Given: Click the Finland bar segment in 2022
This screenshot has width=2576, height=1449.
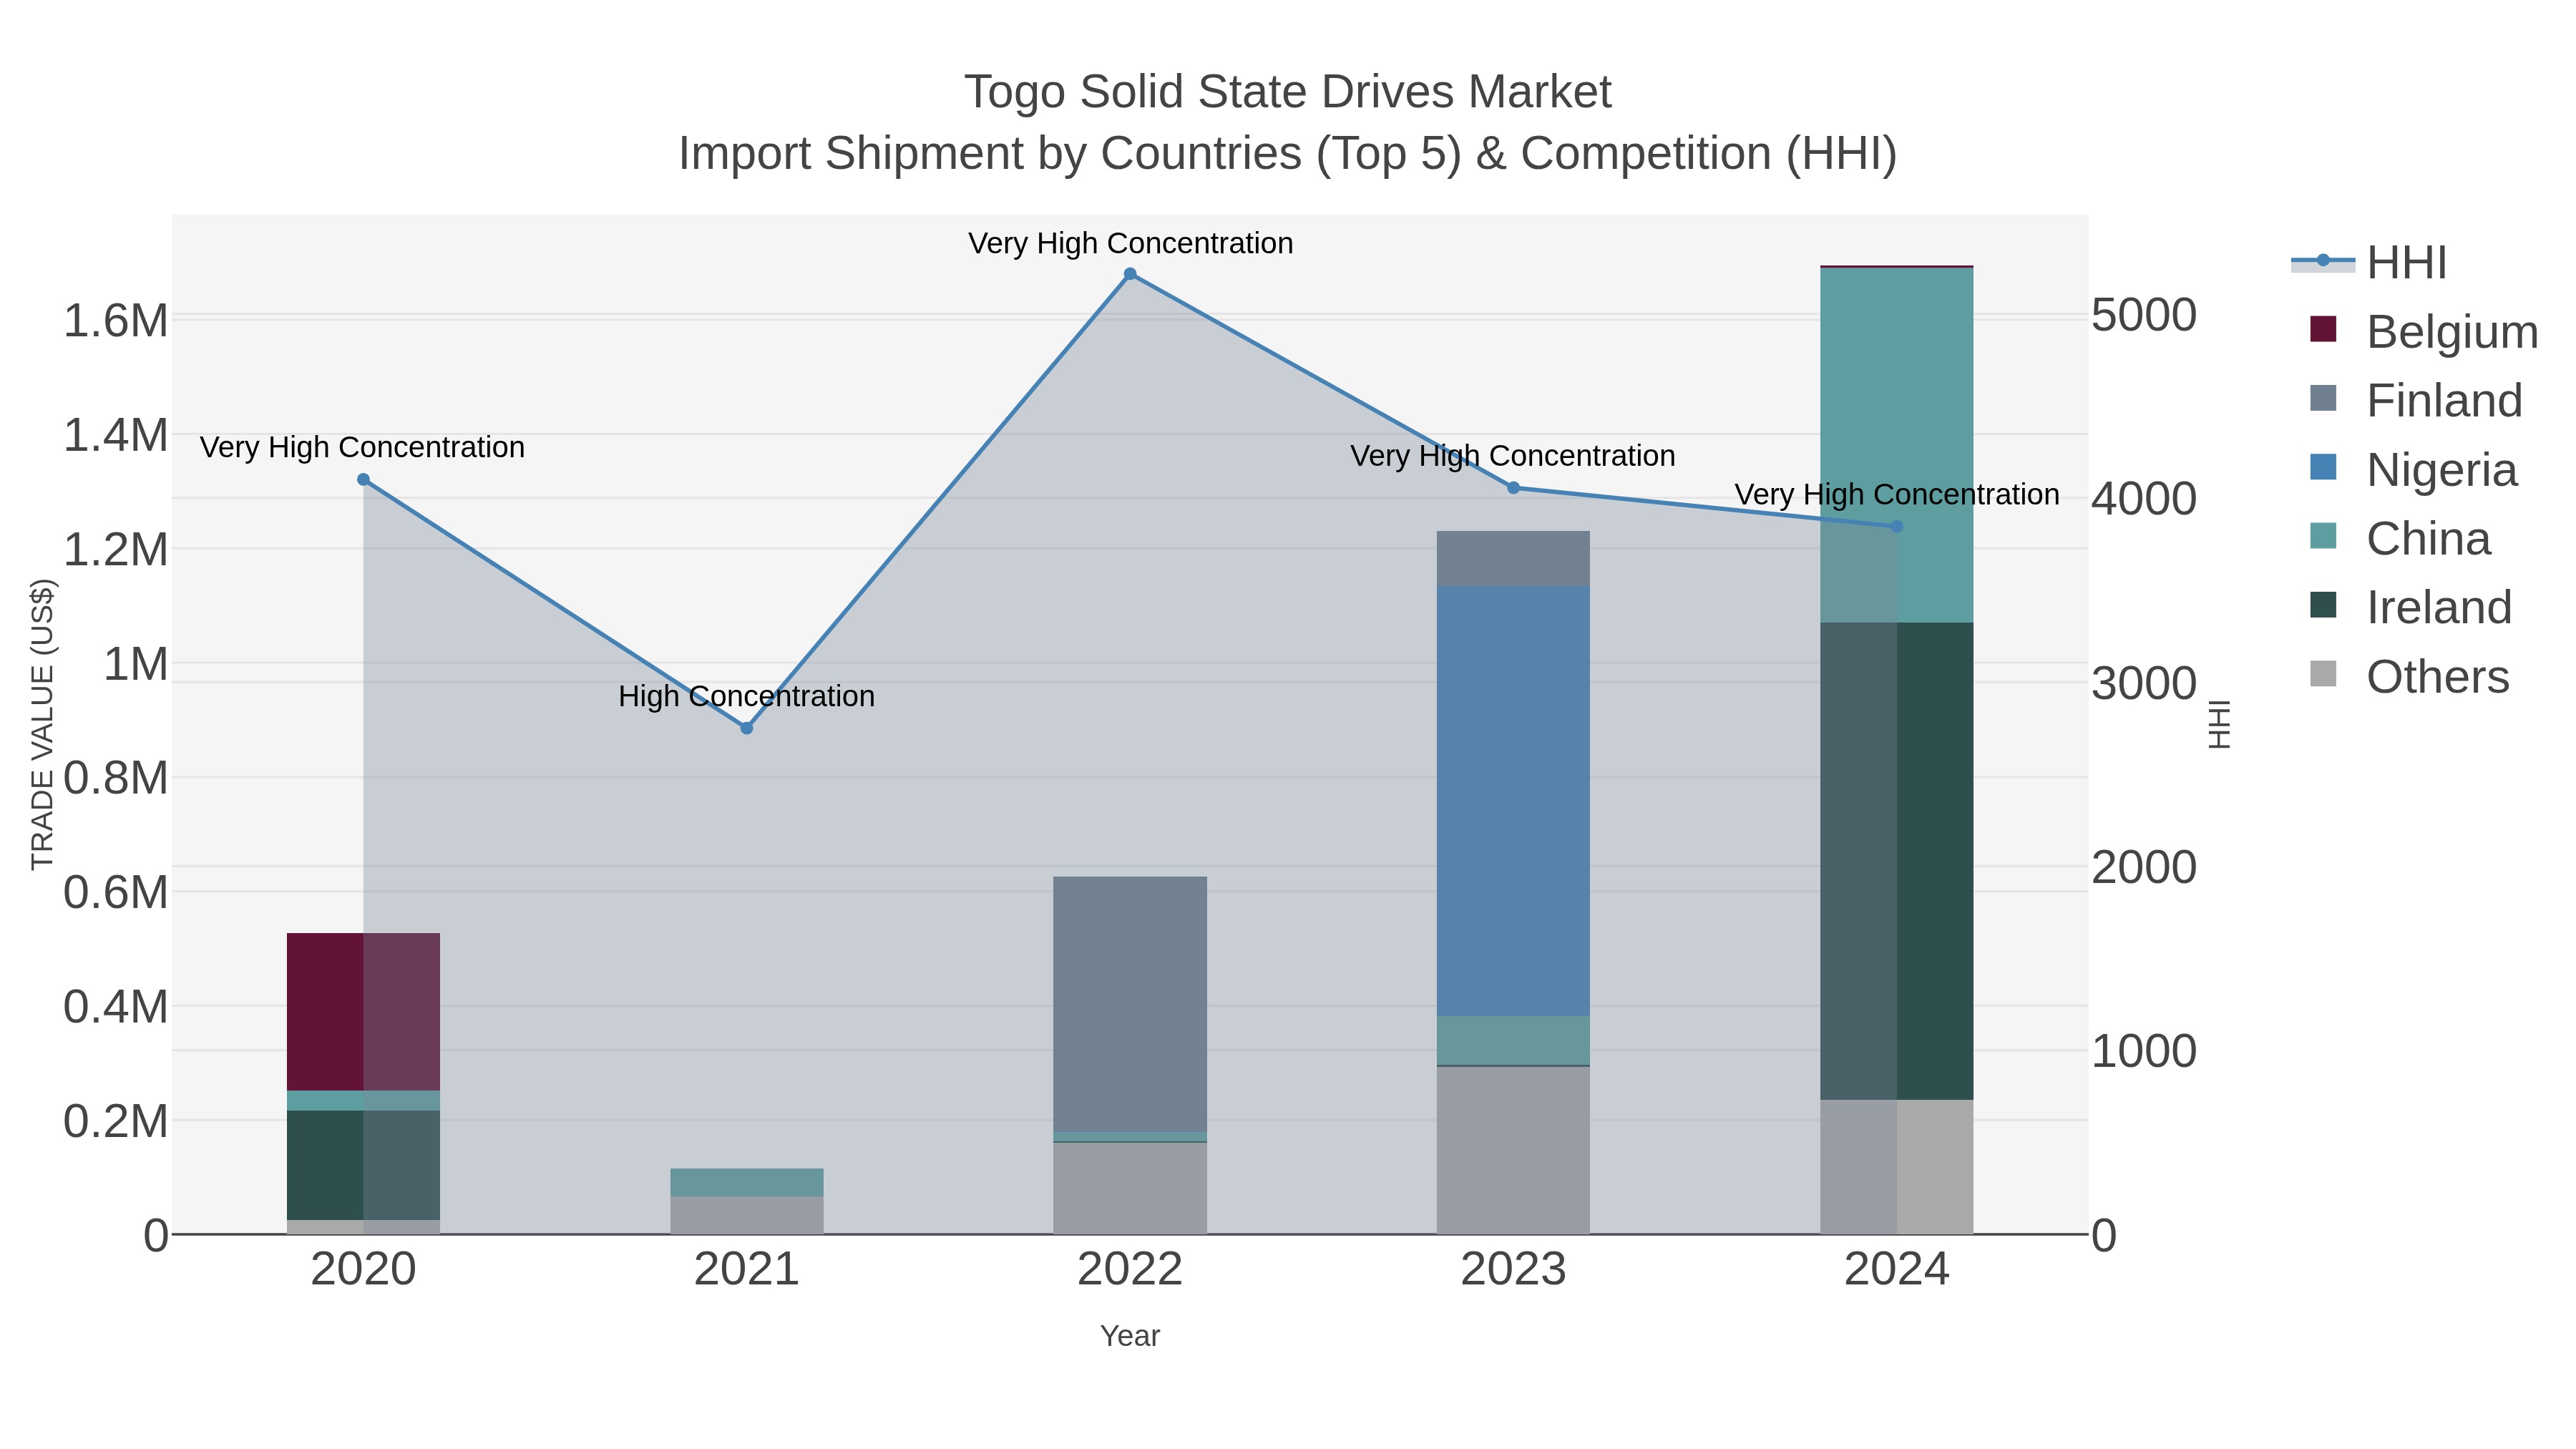Looking at the screenshot, I should pos(1130,1004).
